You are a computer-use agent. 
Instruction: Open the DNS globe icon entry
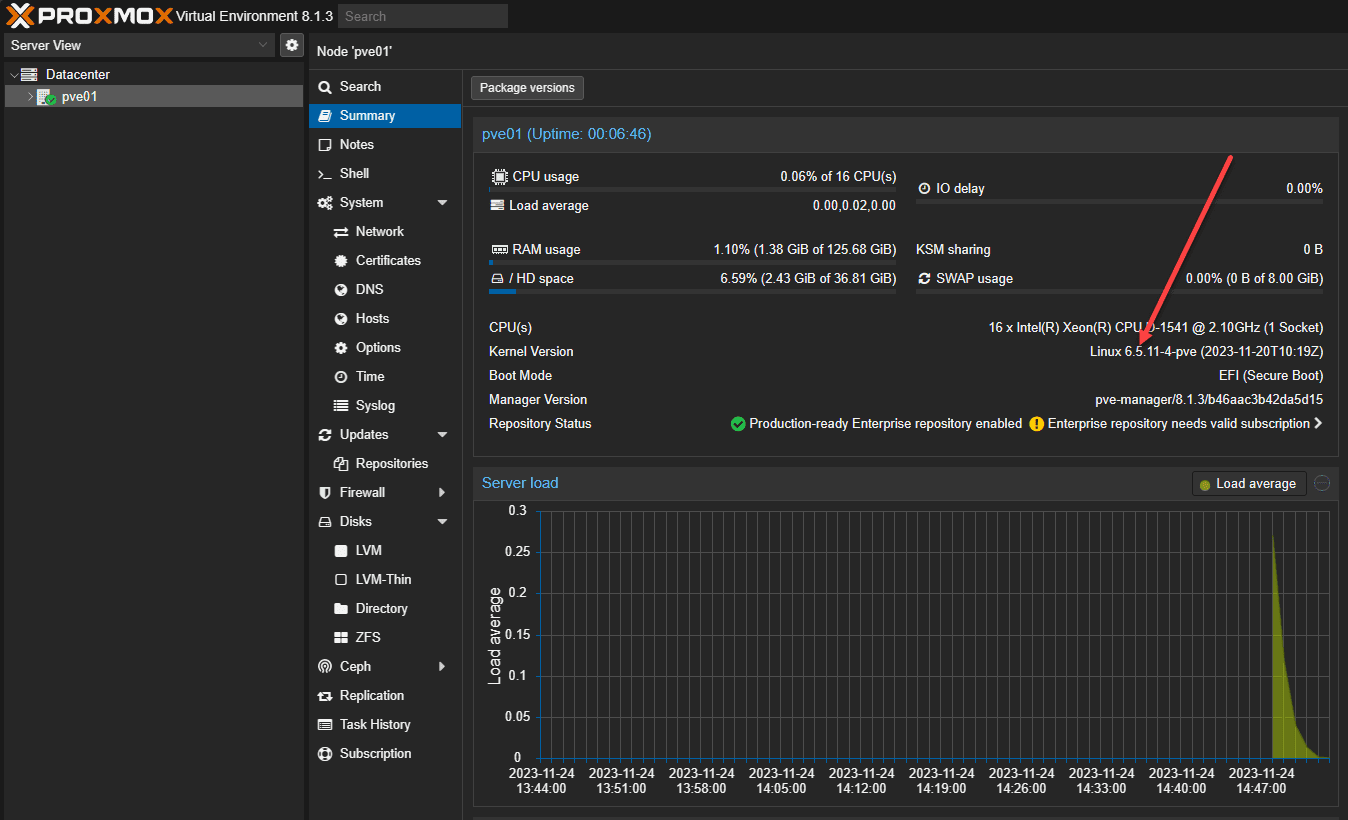click(340, 290)
